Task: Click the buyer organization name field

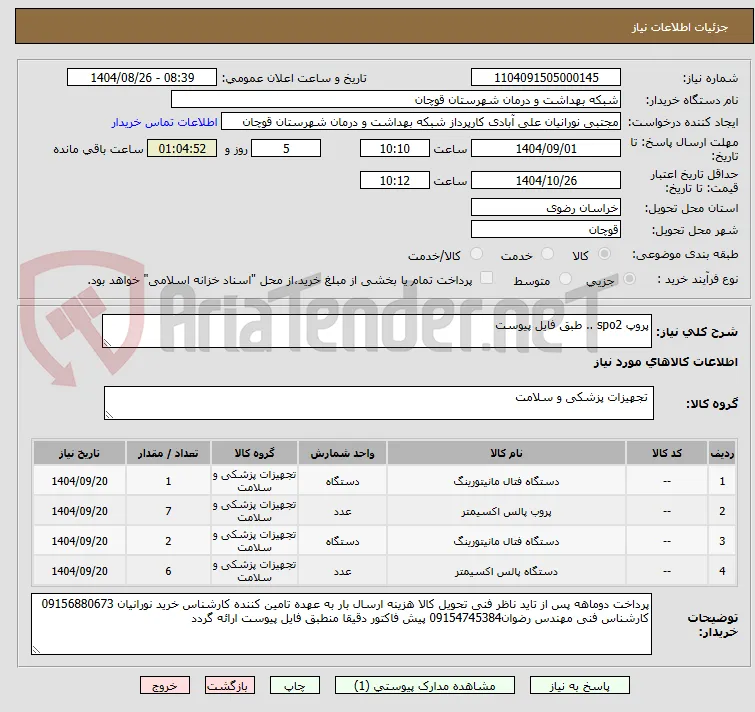Action: pyautogui.click(x=395, y=100)
